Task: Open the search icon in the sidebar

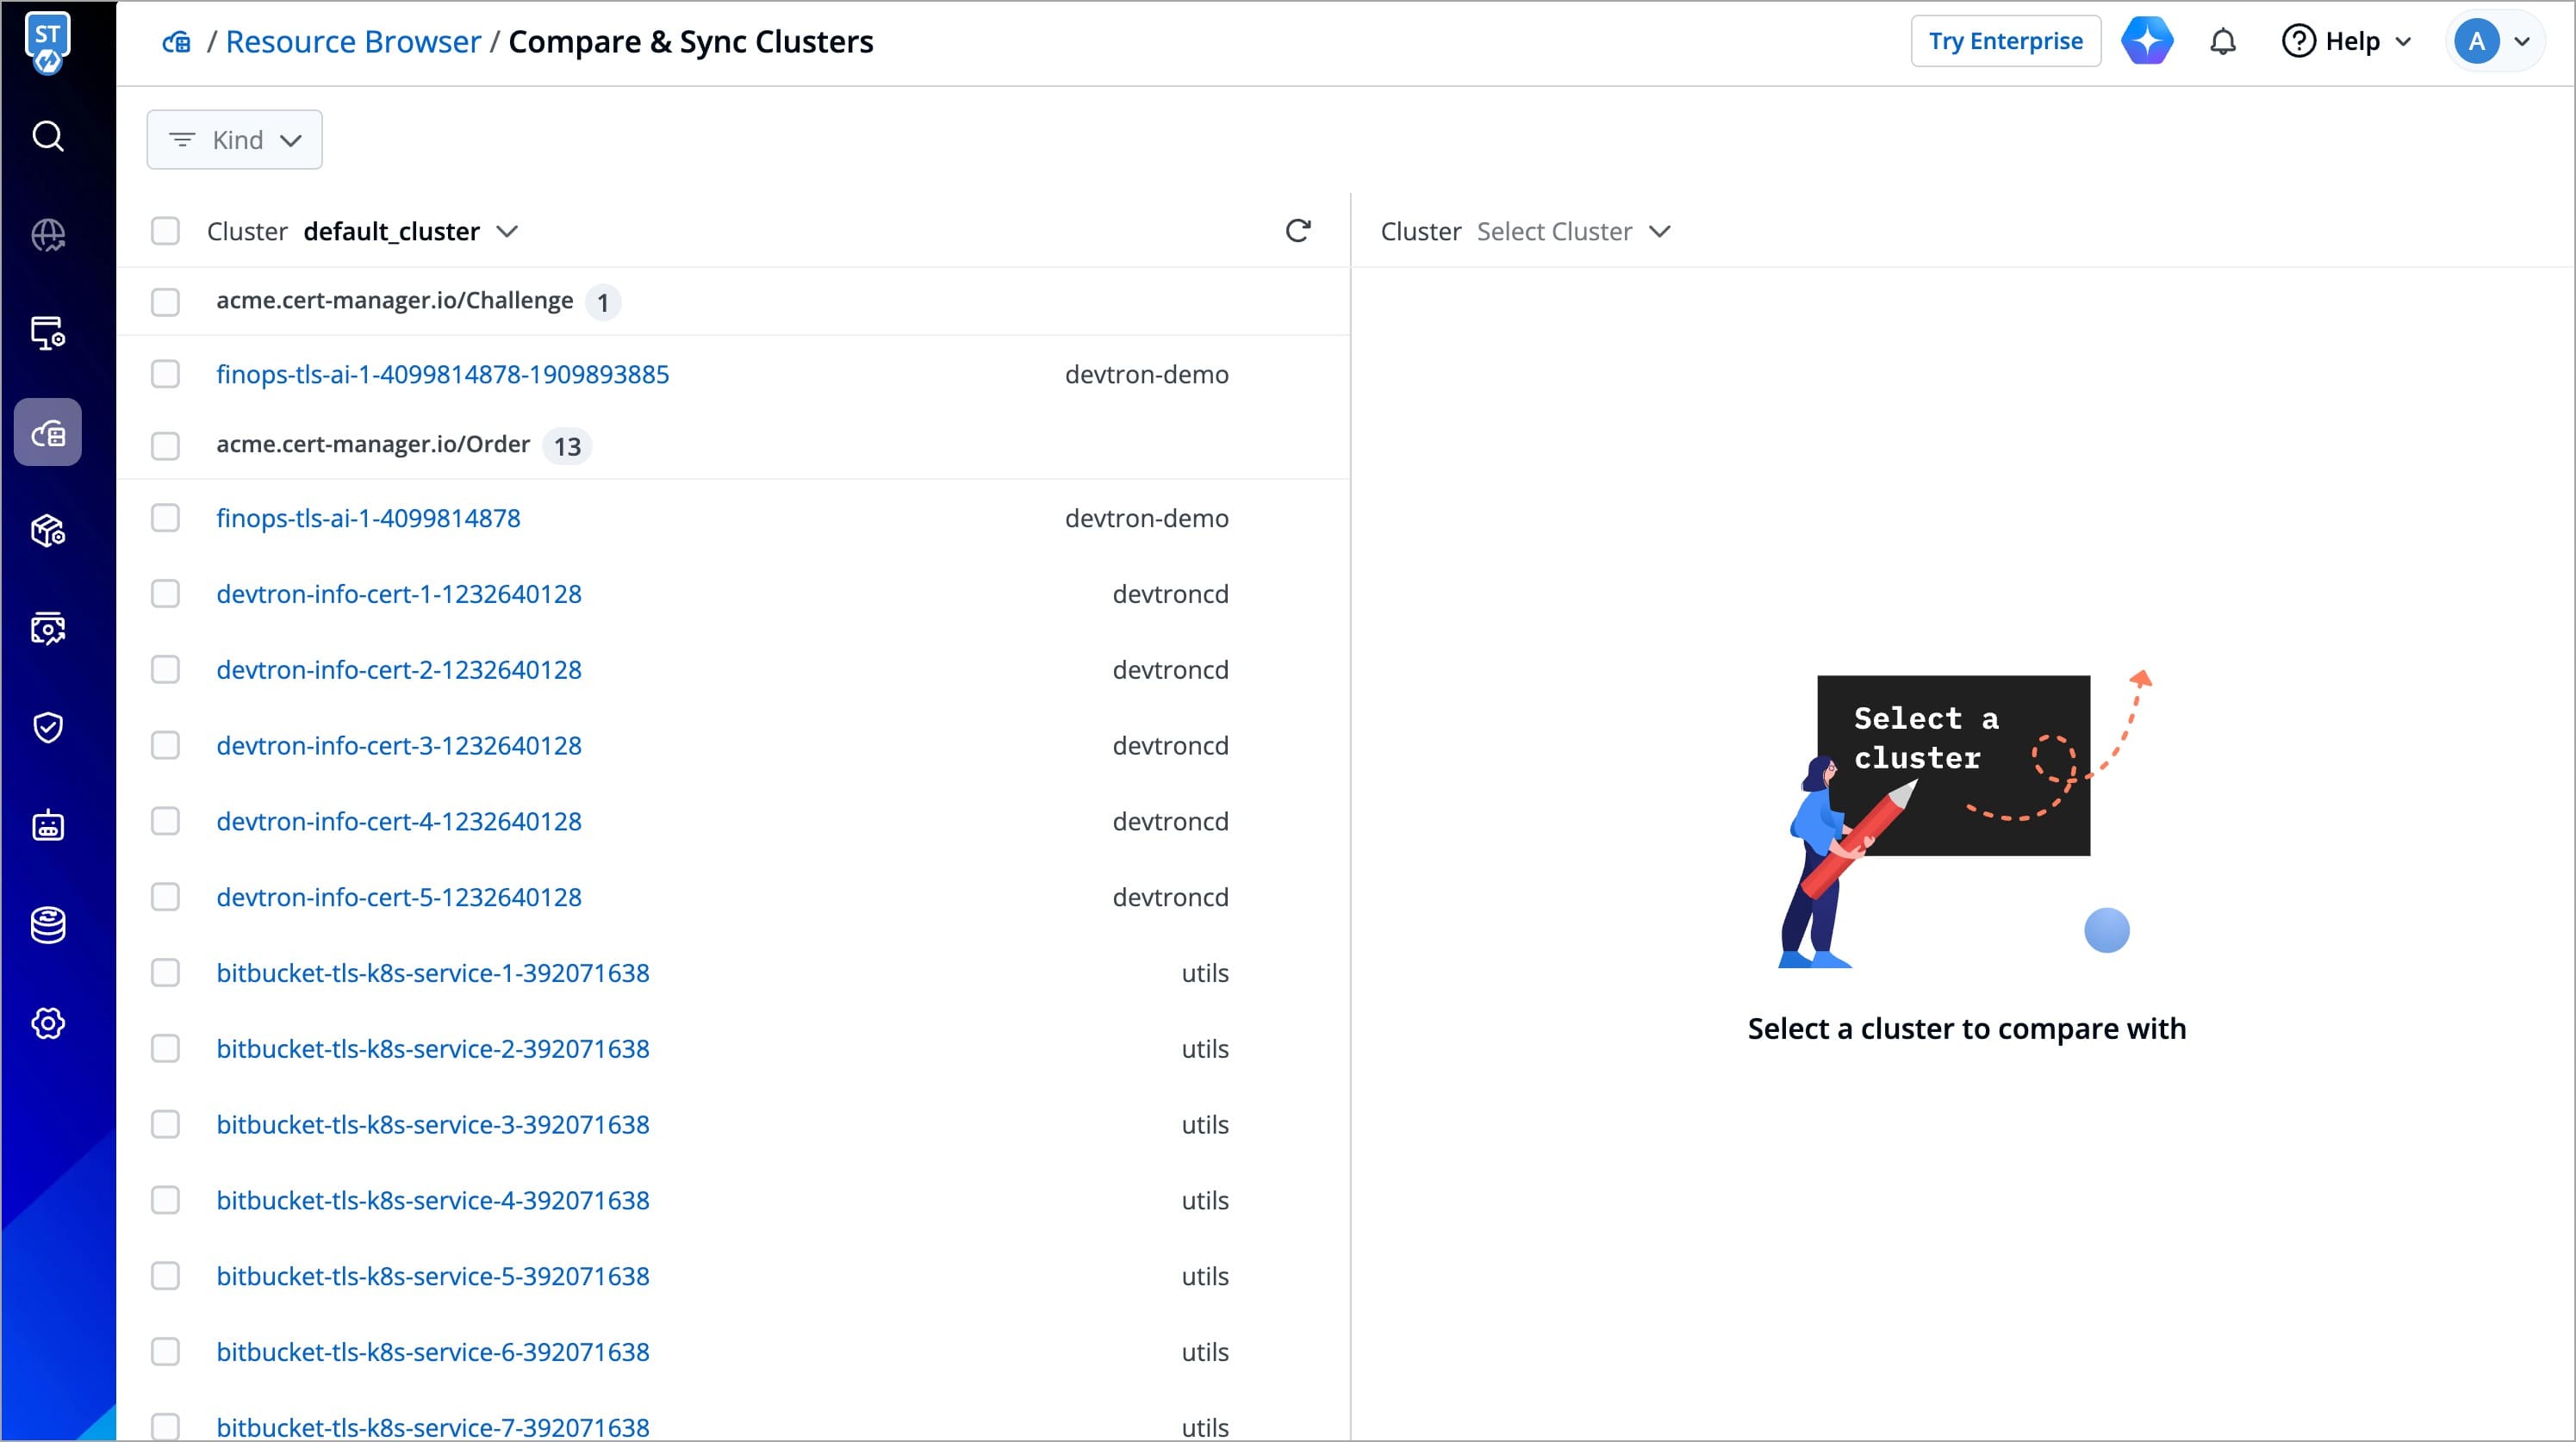Action: click(x=48, y=136)
